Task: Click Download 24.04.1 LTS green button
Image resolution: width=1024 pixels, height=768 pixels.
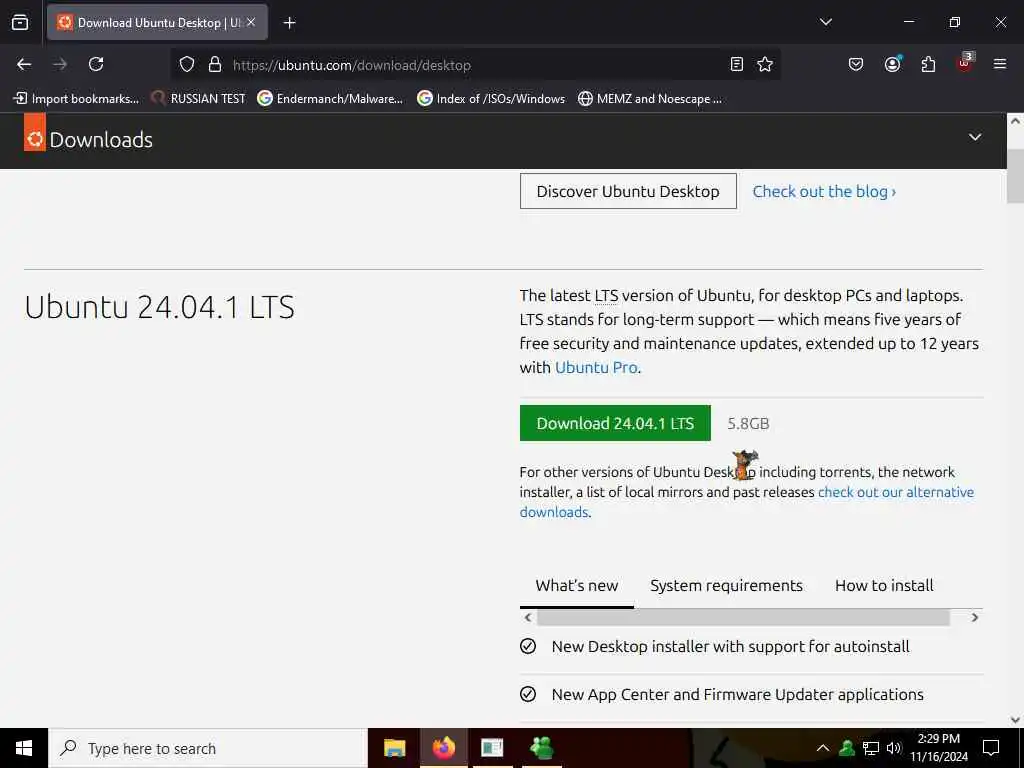Action: click(615, 423)
